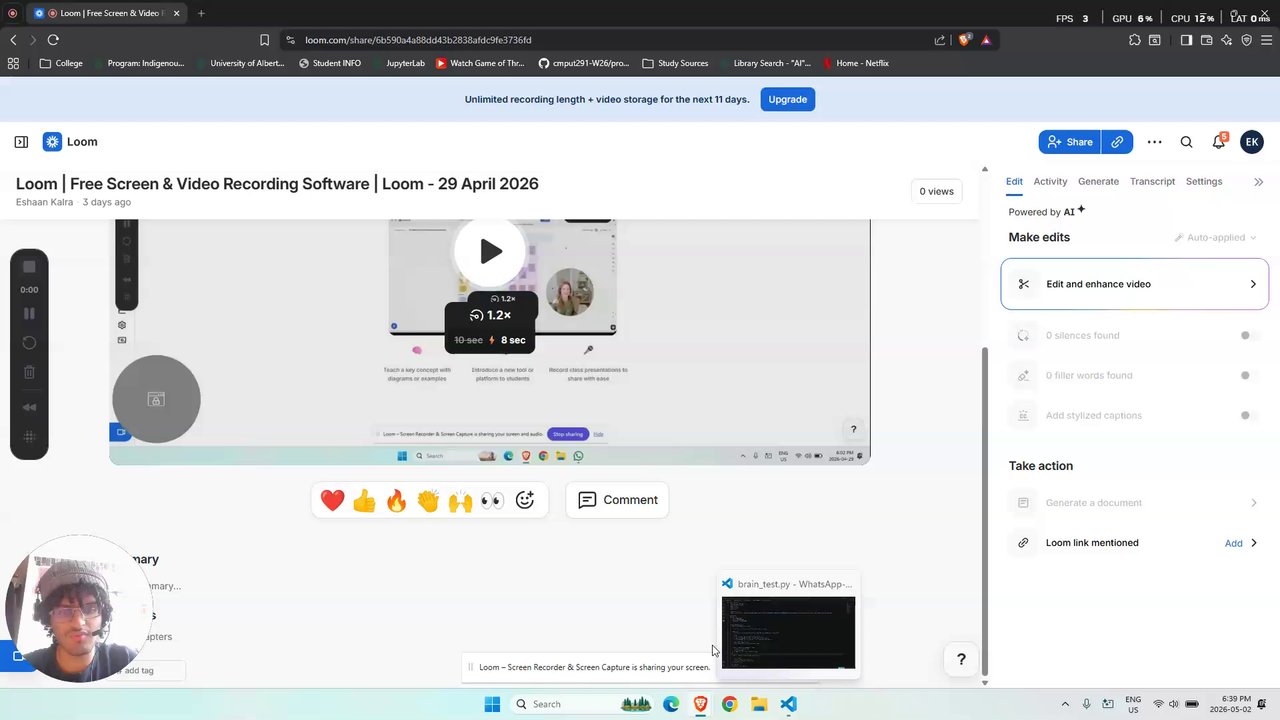The height and width of the screenshot is (720, 1280).
Task: Open File Explorer from taskbar
Action: (x=759, y=704)
